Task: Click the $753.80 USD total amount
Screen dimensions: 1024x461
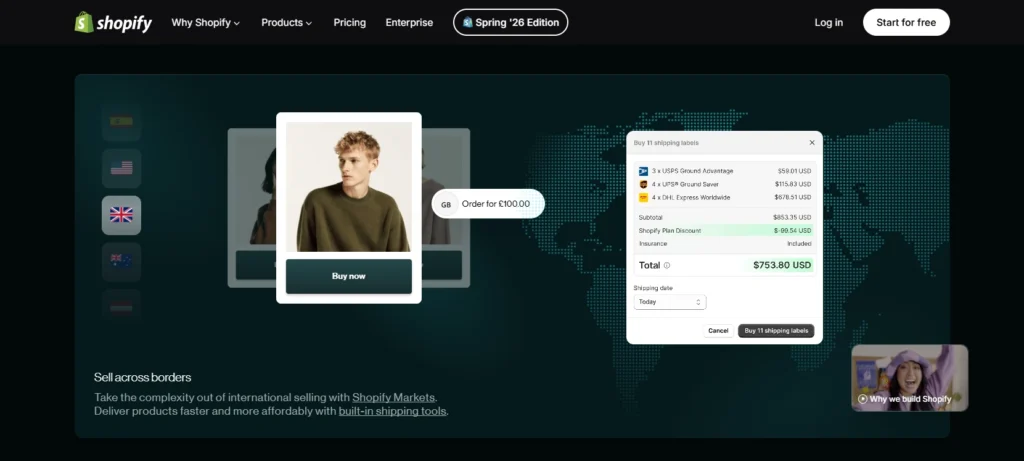Action: tap(782, 265)
